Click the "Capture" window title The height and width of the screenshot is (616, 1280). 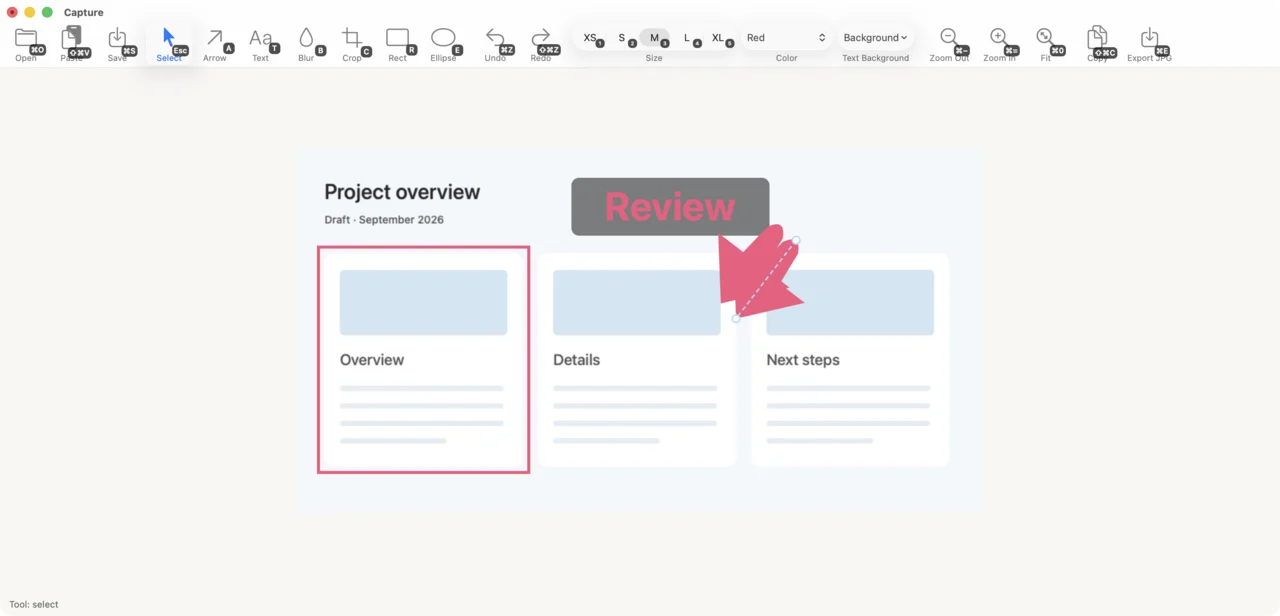[x=84, y=12]
